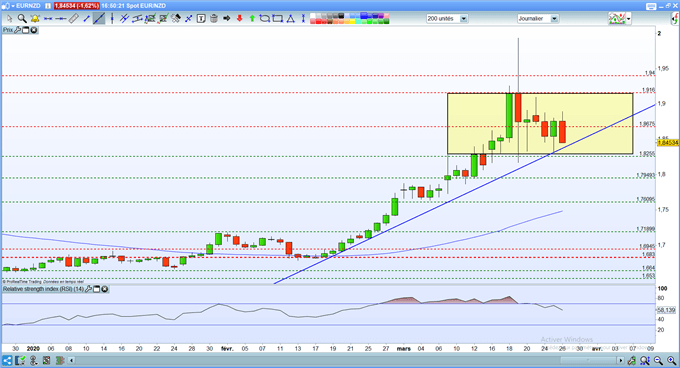Image resolution: width=680 pixels, height=368 pixels.
Task: Open the RSI indicator wrench settings
Action: [88, 289]
